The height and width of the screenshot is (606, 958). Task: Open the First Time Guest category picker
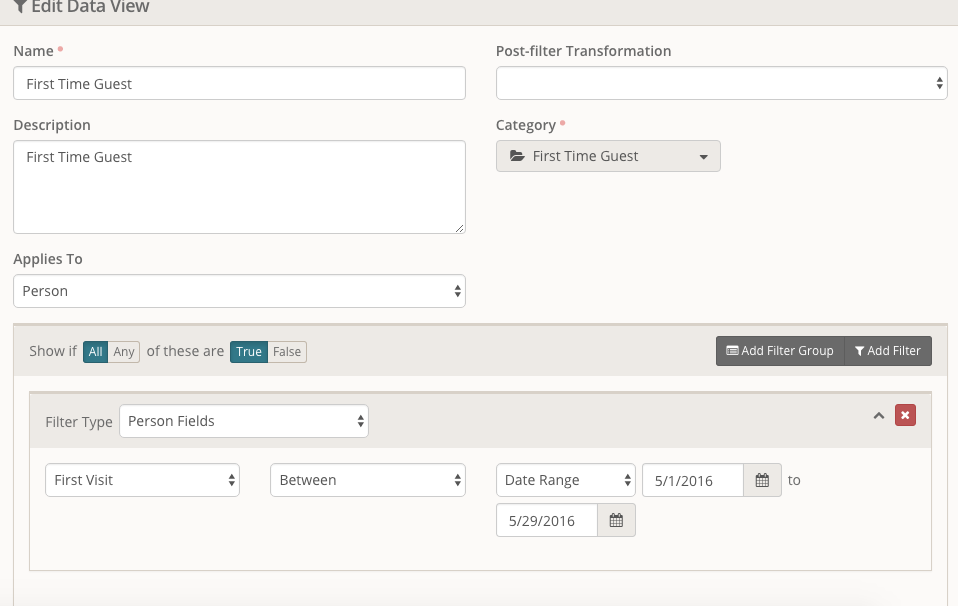(608, 156)
